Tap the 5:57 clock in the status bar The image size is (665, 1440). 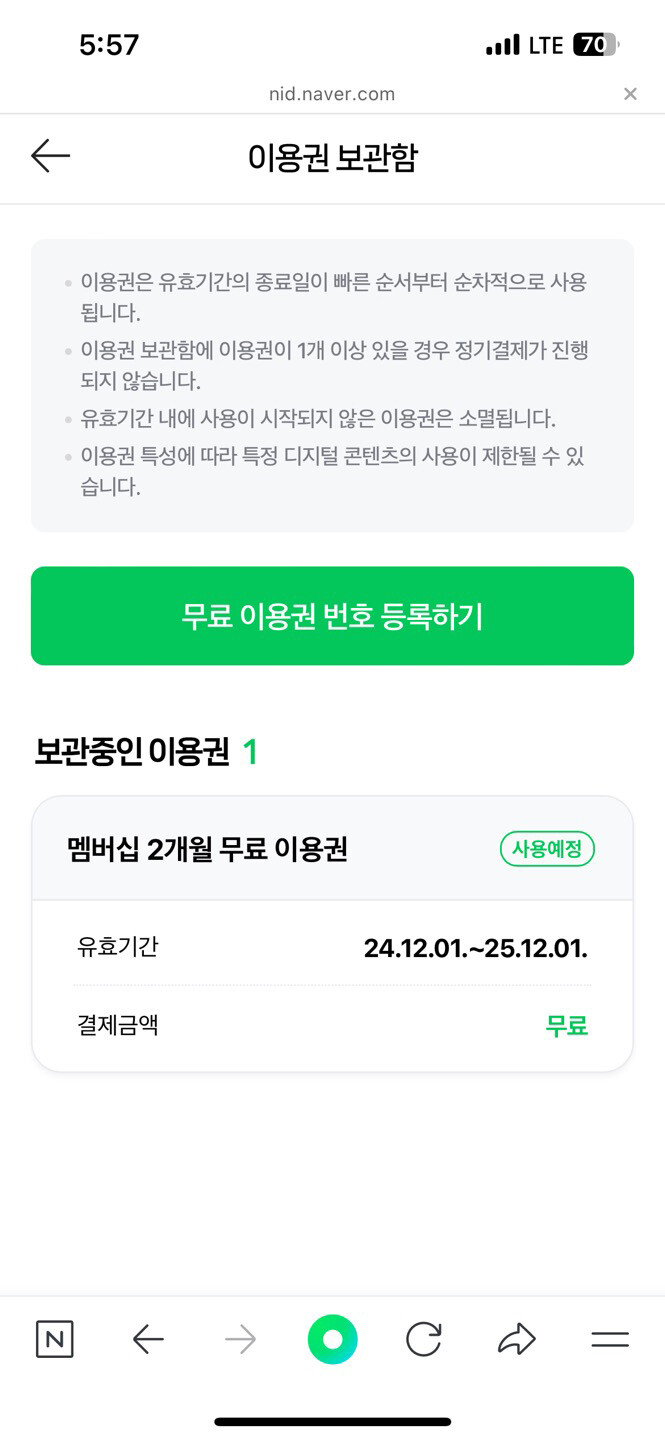point(109,45)
